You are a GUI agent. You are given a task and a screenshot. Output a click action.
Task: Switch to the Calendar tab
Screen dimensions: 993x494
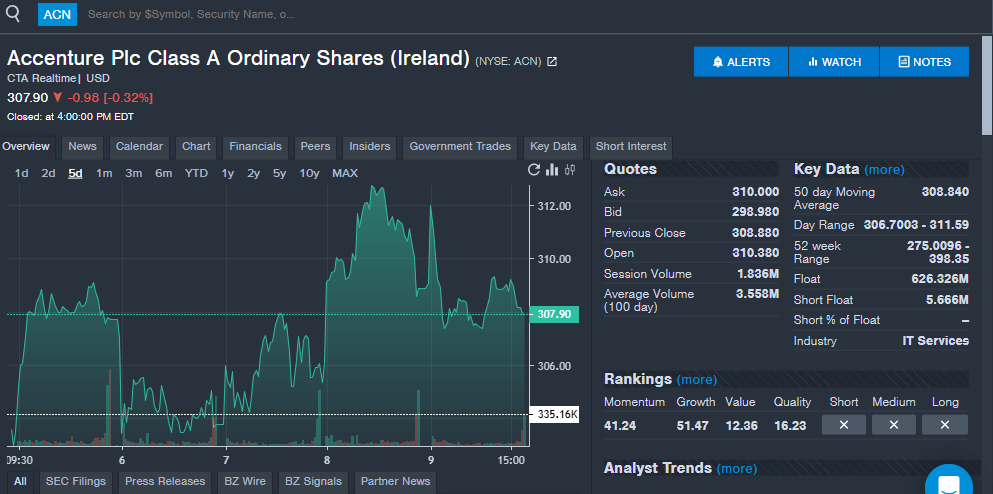pos(139,146)
